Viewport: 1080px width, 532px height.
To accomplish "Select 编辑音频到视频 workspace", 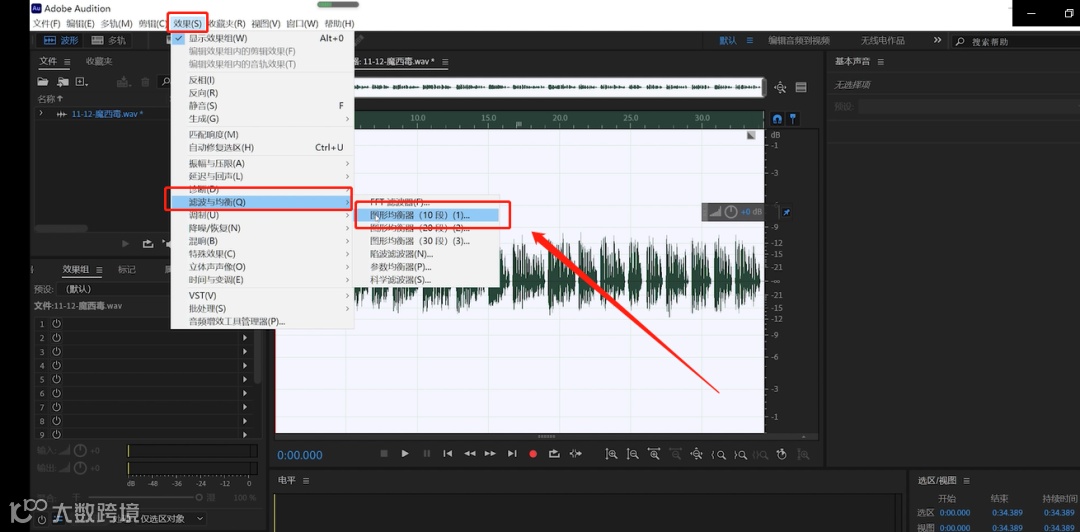I will tap(799, 41).
